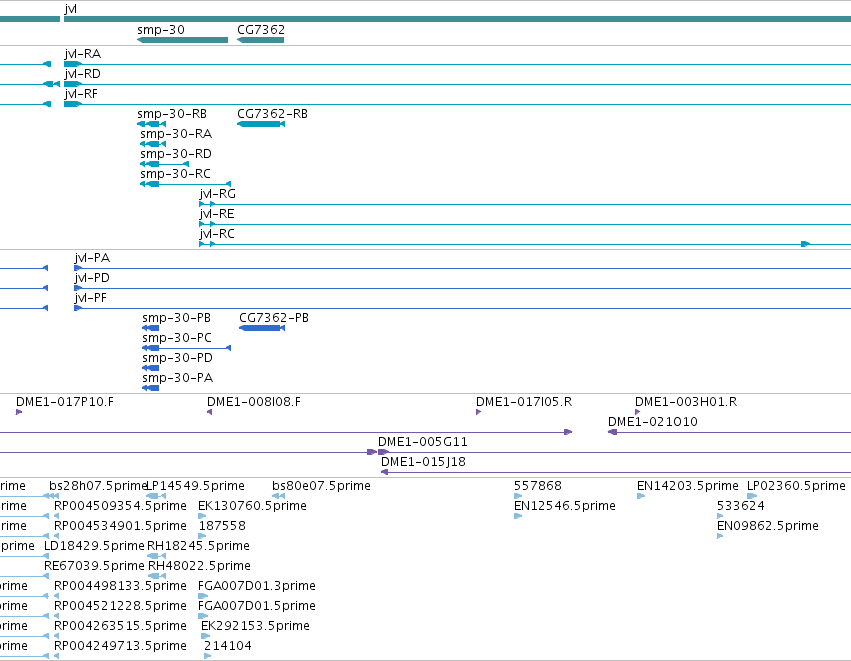Click the RP004521228.5prime EST label
This screenshot has width=851, height=661.
click(x=120, y=607)
